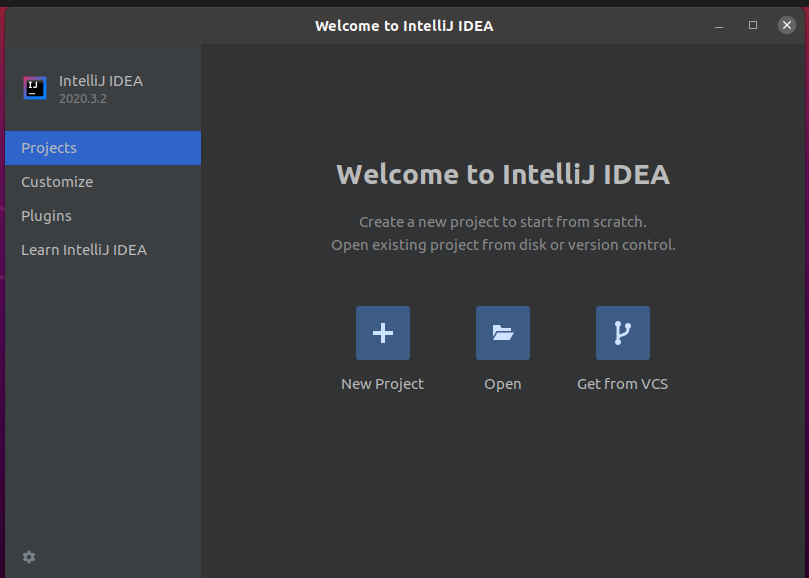Click the window title bar text

404,26
